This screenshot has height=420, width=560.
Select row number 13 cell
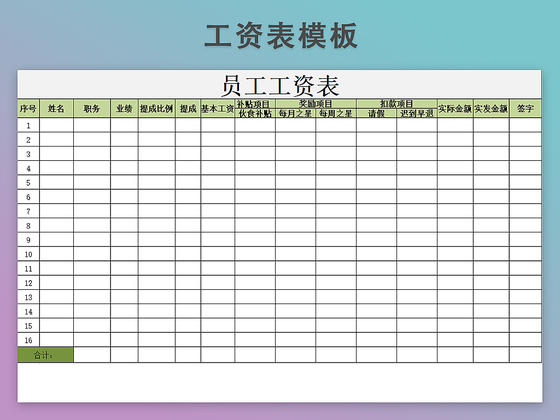coord(29,296)
